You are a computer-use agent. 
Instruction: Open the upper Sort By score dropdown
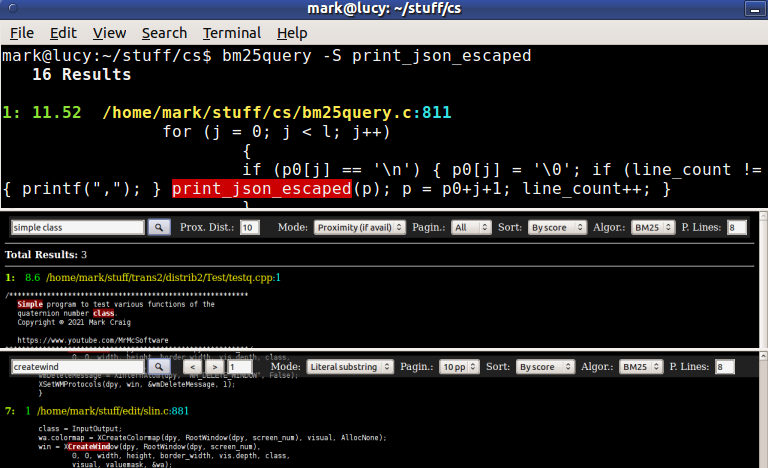(557, 227)
